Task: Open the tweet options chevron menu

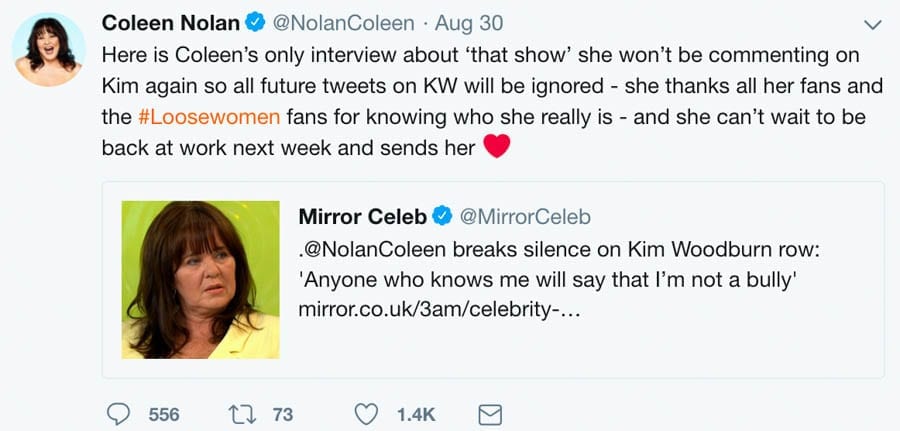Action: (872, 23)
